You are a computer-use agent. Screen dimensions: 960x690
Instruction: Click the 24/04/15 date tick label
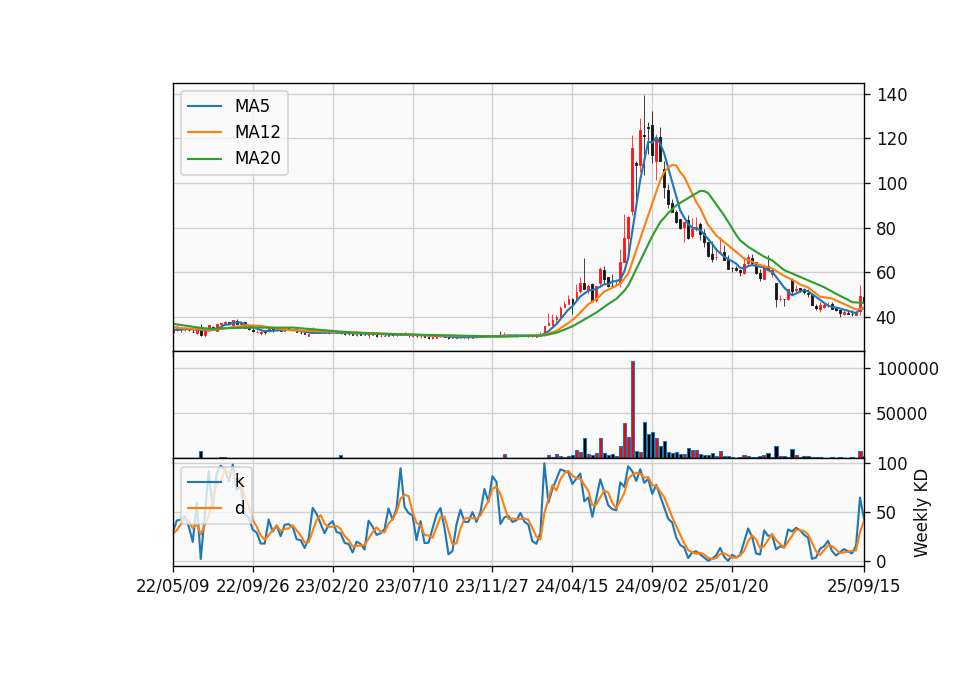(572, 586)
